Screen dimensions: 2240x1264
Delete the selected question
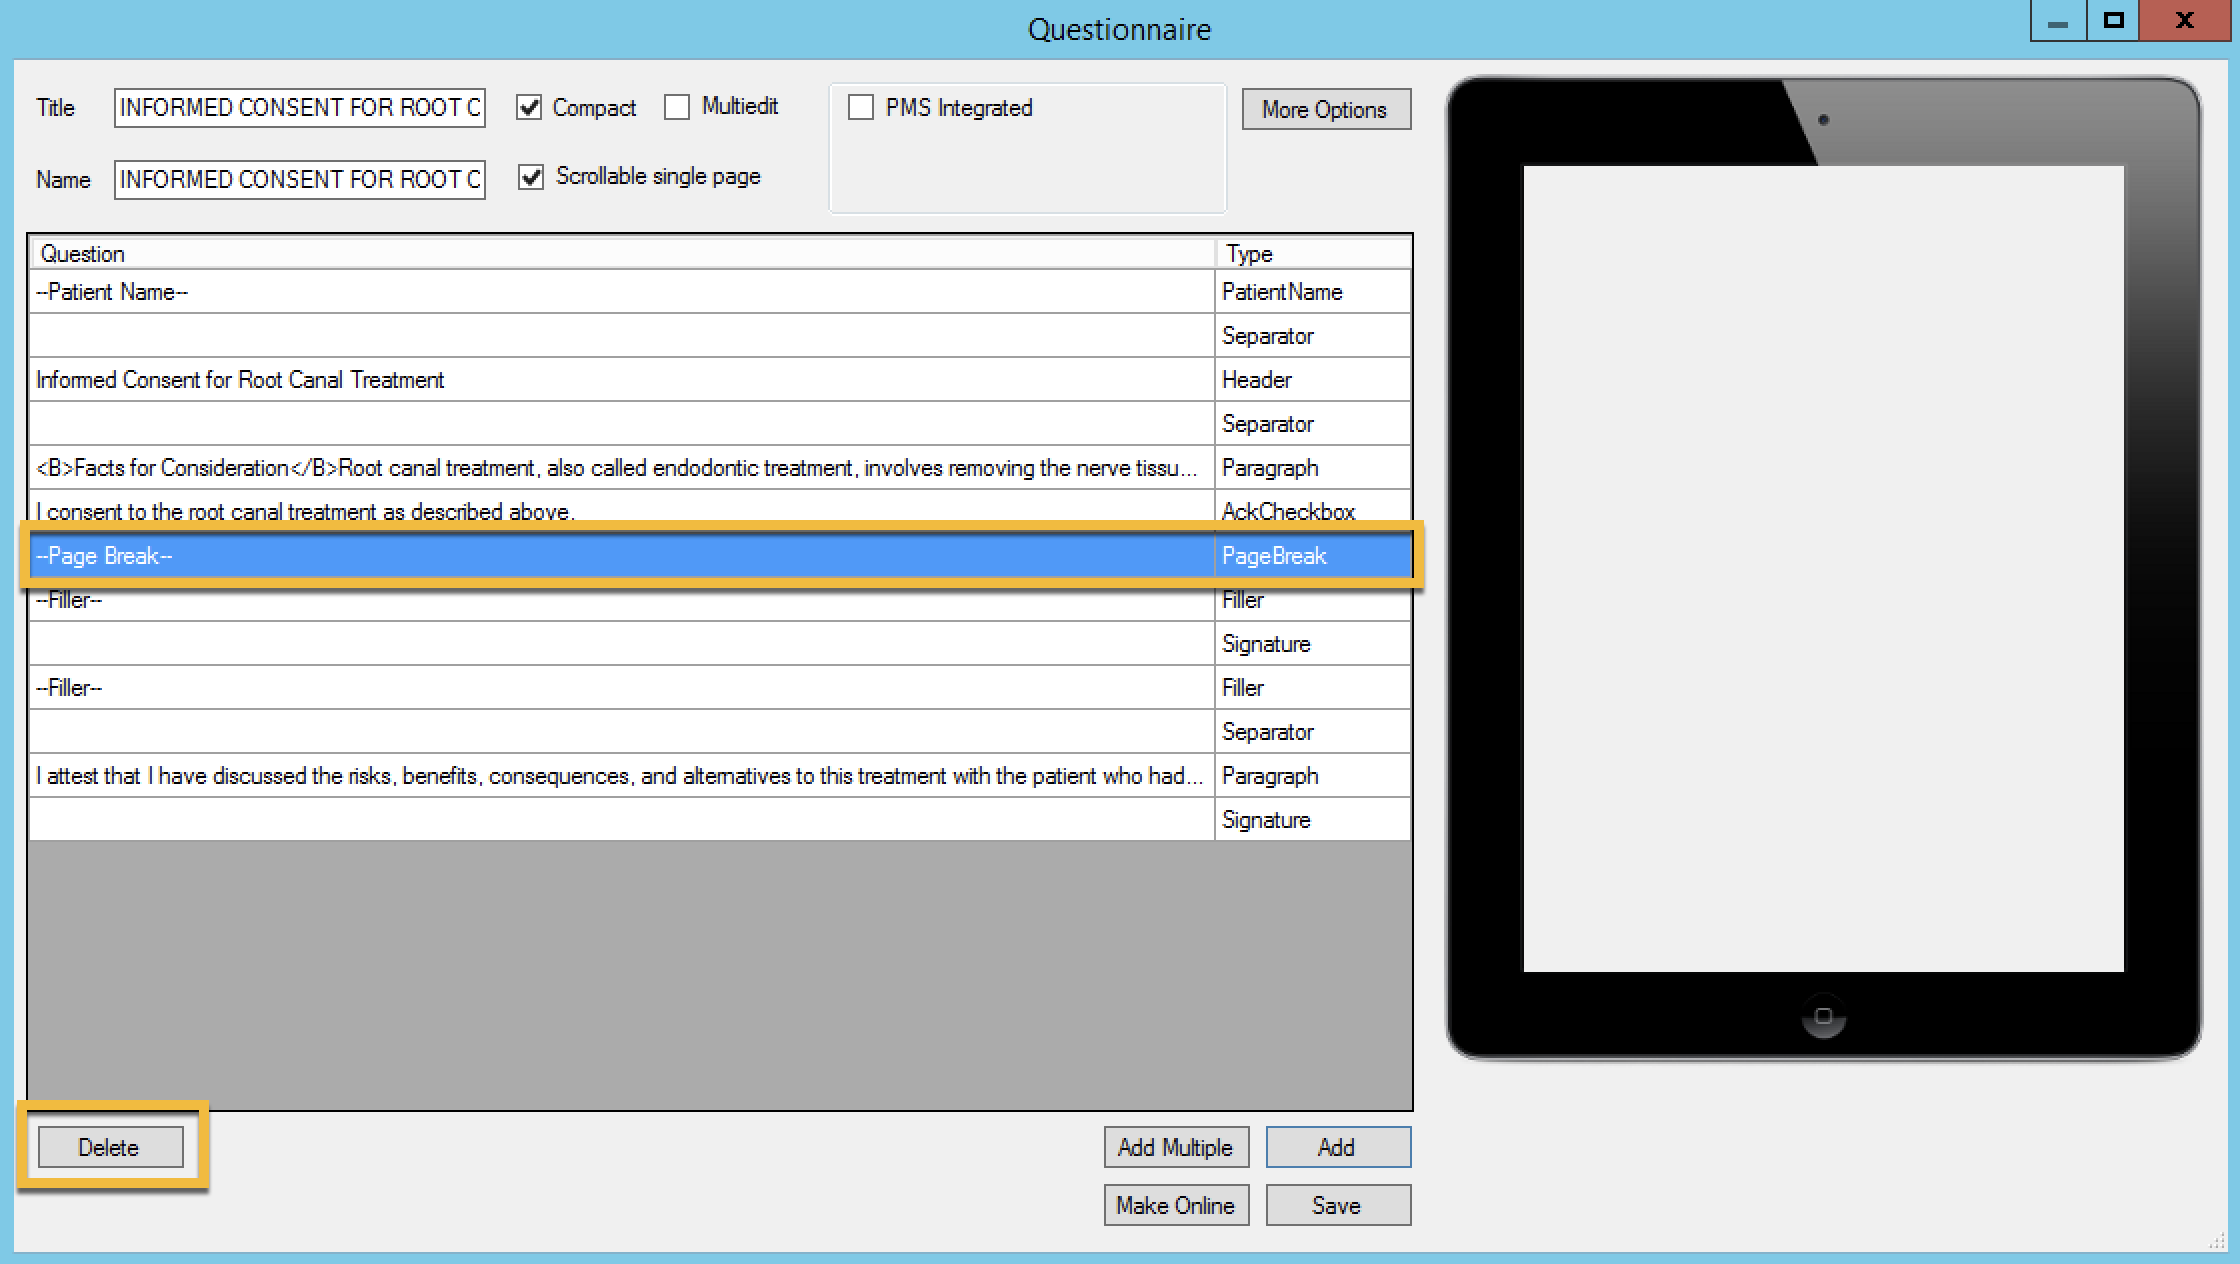111,1147
